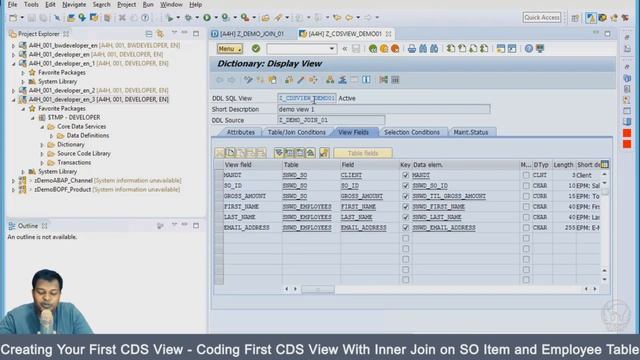Switch to Selection Conditions tab
This screenshot has height=360, width=640.
pos(412,132)
